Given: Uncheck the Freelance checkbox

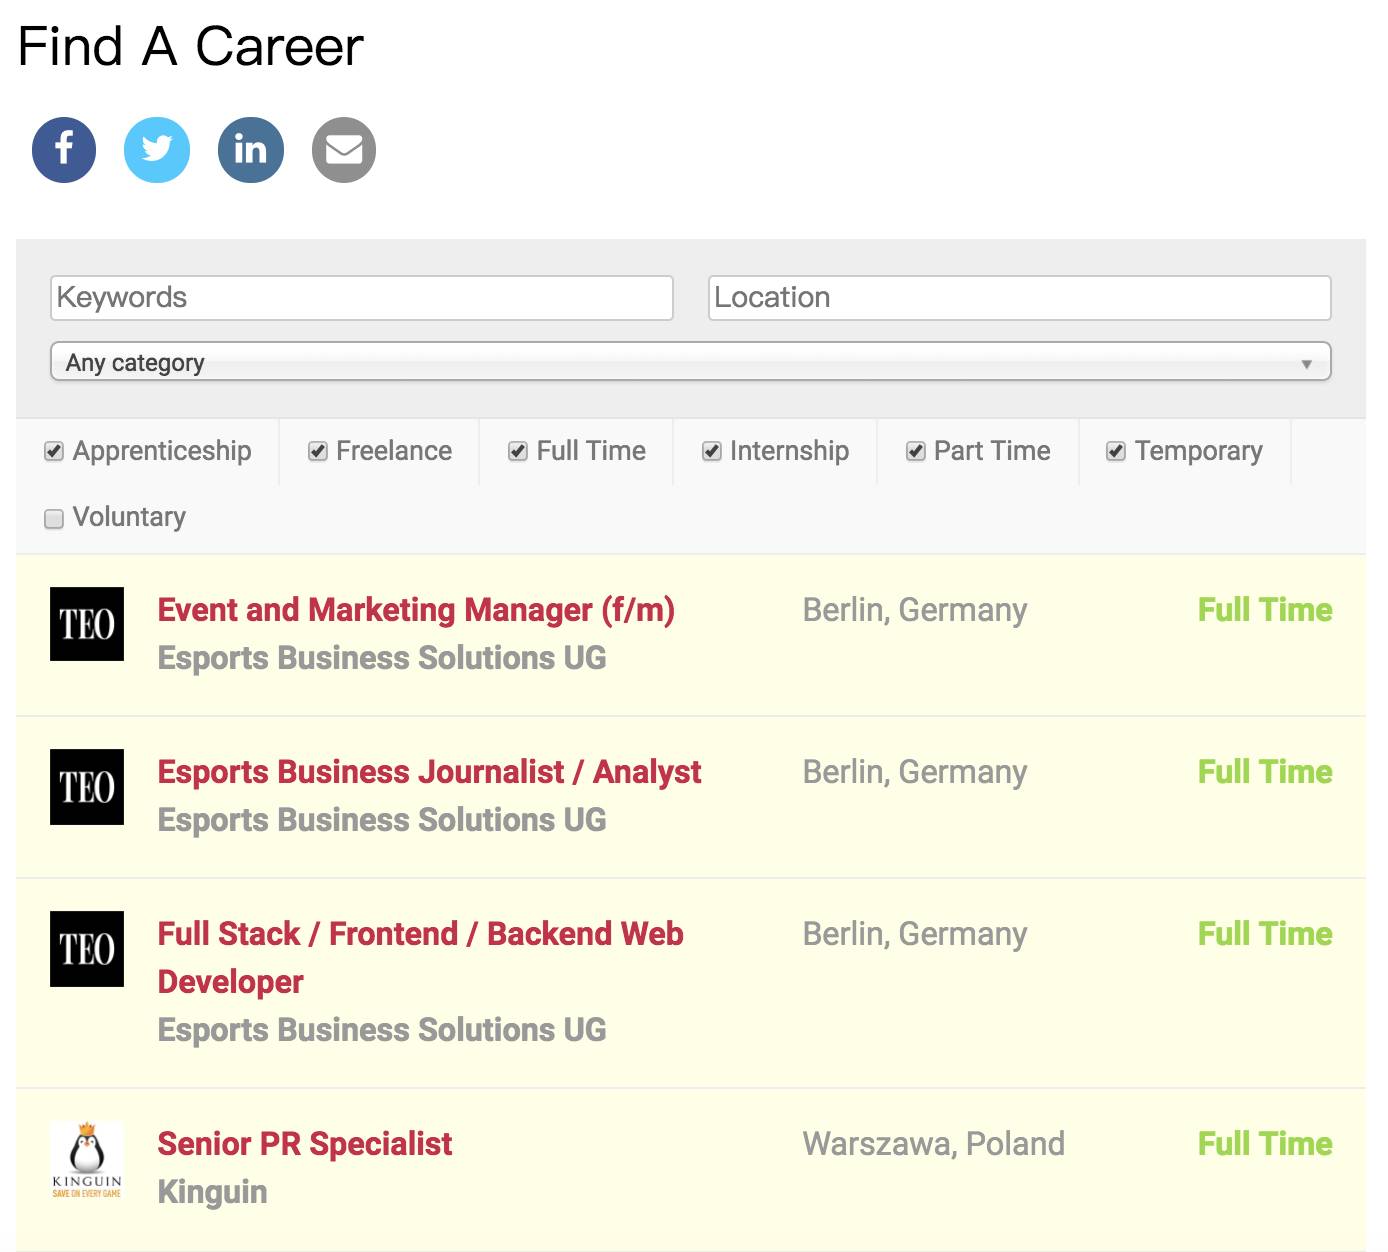Looking at the screenshot, I should pos(318,452).
